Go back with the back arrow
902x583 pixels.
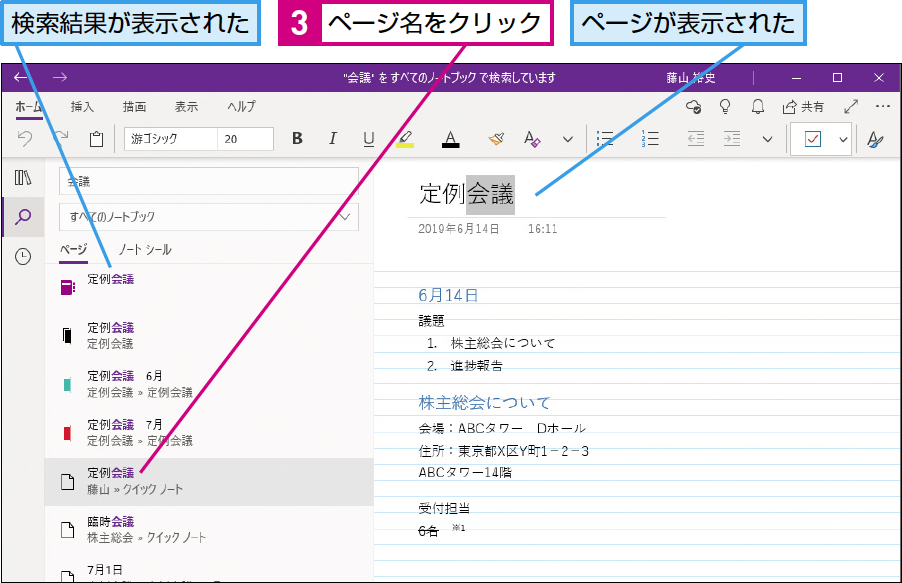(21, 77)
